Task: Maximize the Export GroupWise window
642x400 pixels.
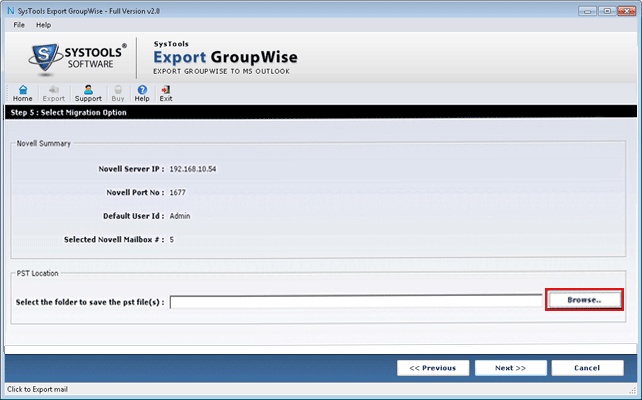Action: point(606,9)
